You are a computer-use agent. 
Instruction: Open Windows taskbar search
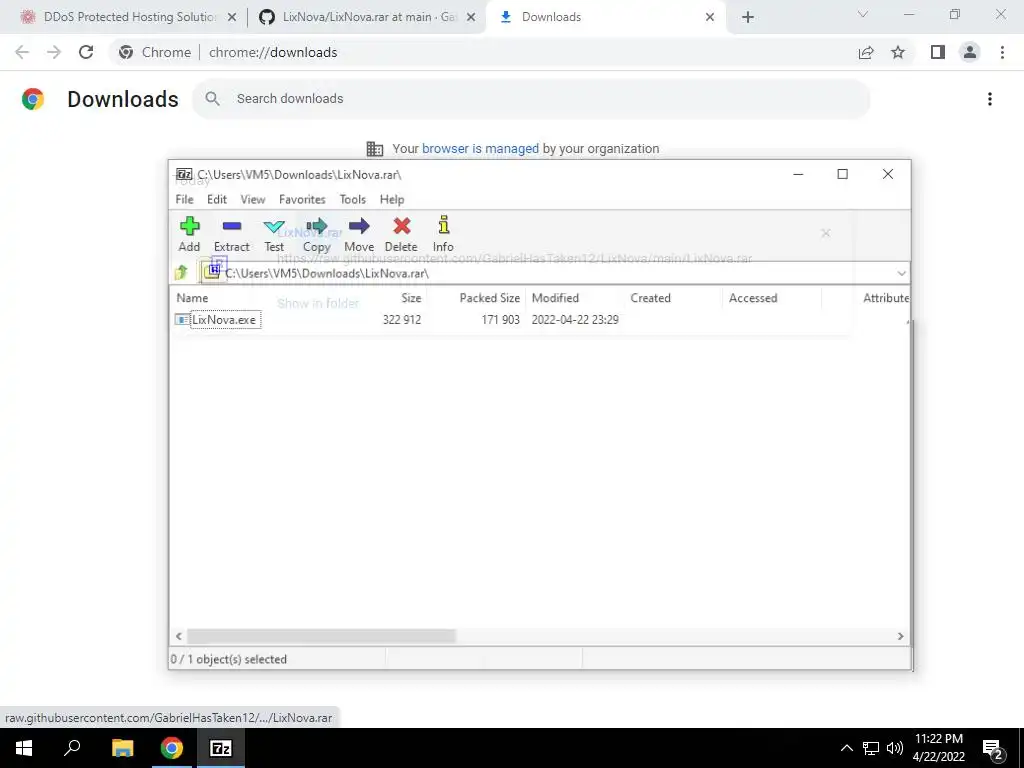(x=72, y=748)
